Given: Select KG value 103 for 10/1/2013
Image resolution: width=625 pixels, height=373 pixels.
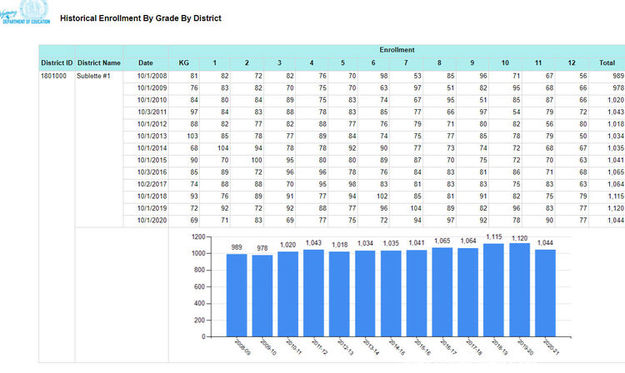Looking at the screenshot, I should point(192,136).
